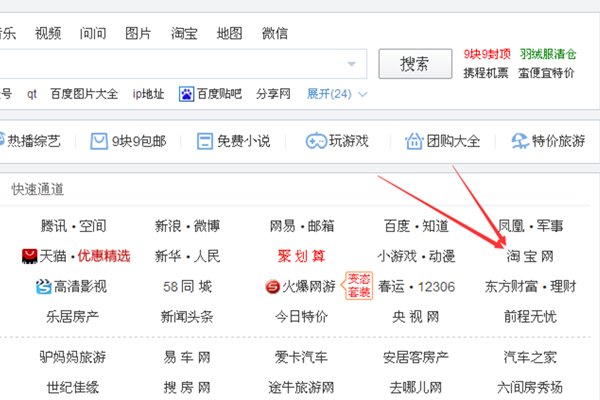Screen dimensions: 600x400
Task: Click the Baidu paw icon for 百度贴吧
Action: pyautogui.click(x=186, y=94)
